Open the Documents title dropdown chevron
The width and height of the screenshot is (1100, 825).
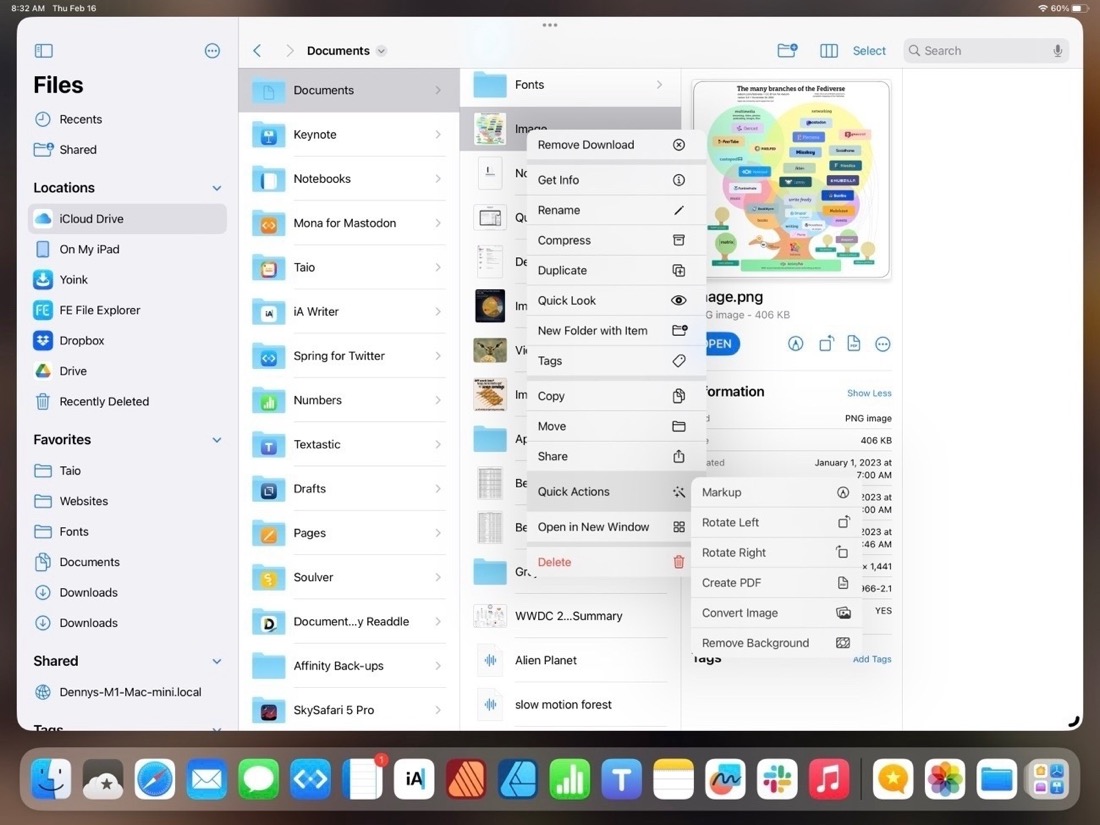point(381,50)
